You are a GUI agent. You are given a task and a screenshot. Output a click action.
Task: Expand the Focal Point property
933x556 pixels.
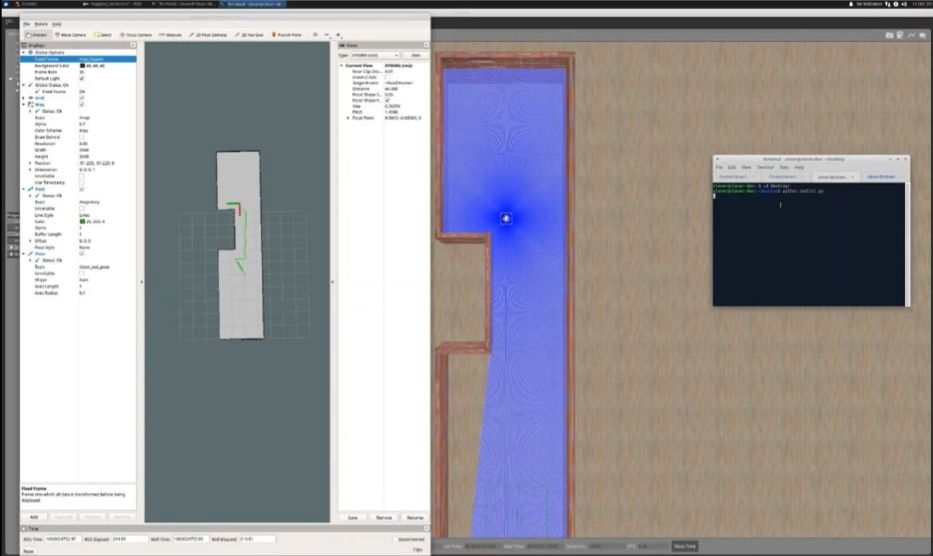click(348, 118)
